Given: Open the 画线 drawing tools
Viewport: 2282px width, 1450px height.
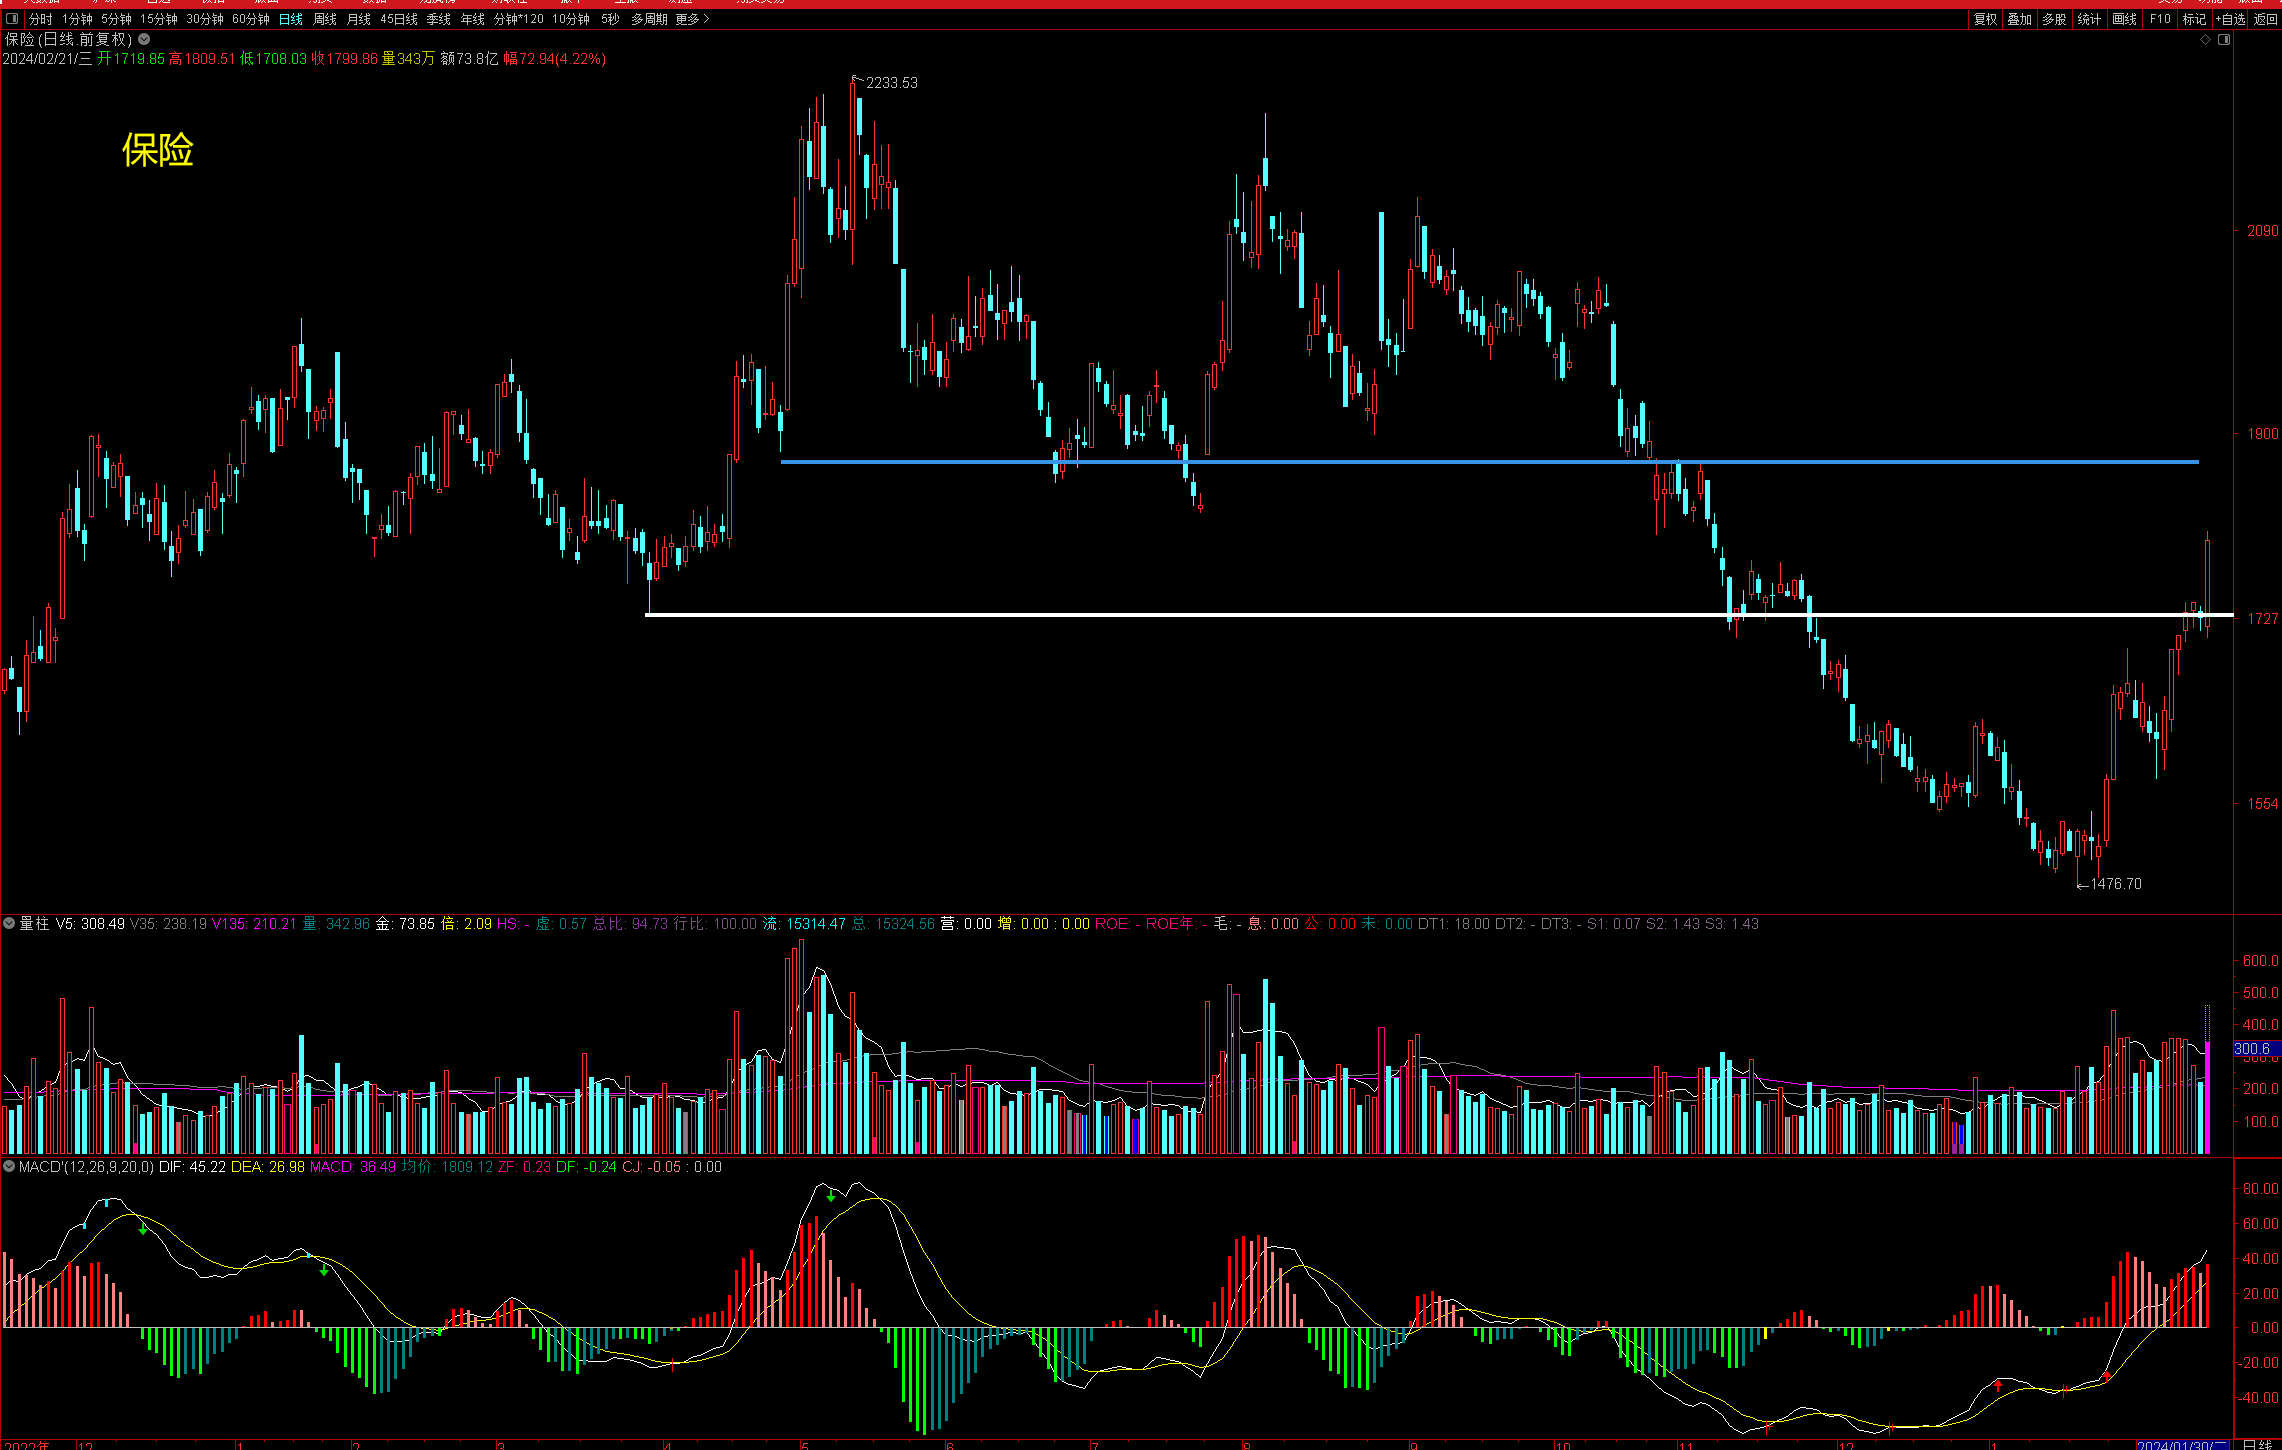Looking at the screenshot, I should 2124,19.
